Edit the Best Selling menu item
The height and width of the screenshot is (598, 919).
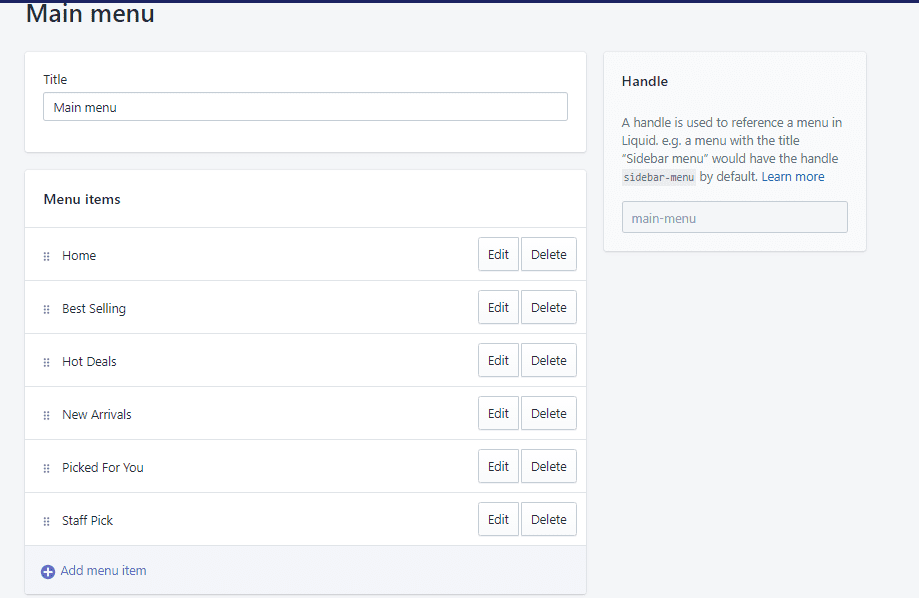click(x=498, y=307)
